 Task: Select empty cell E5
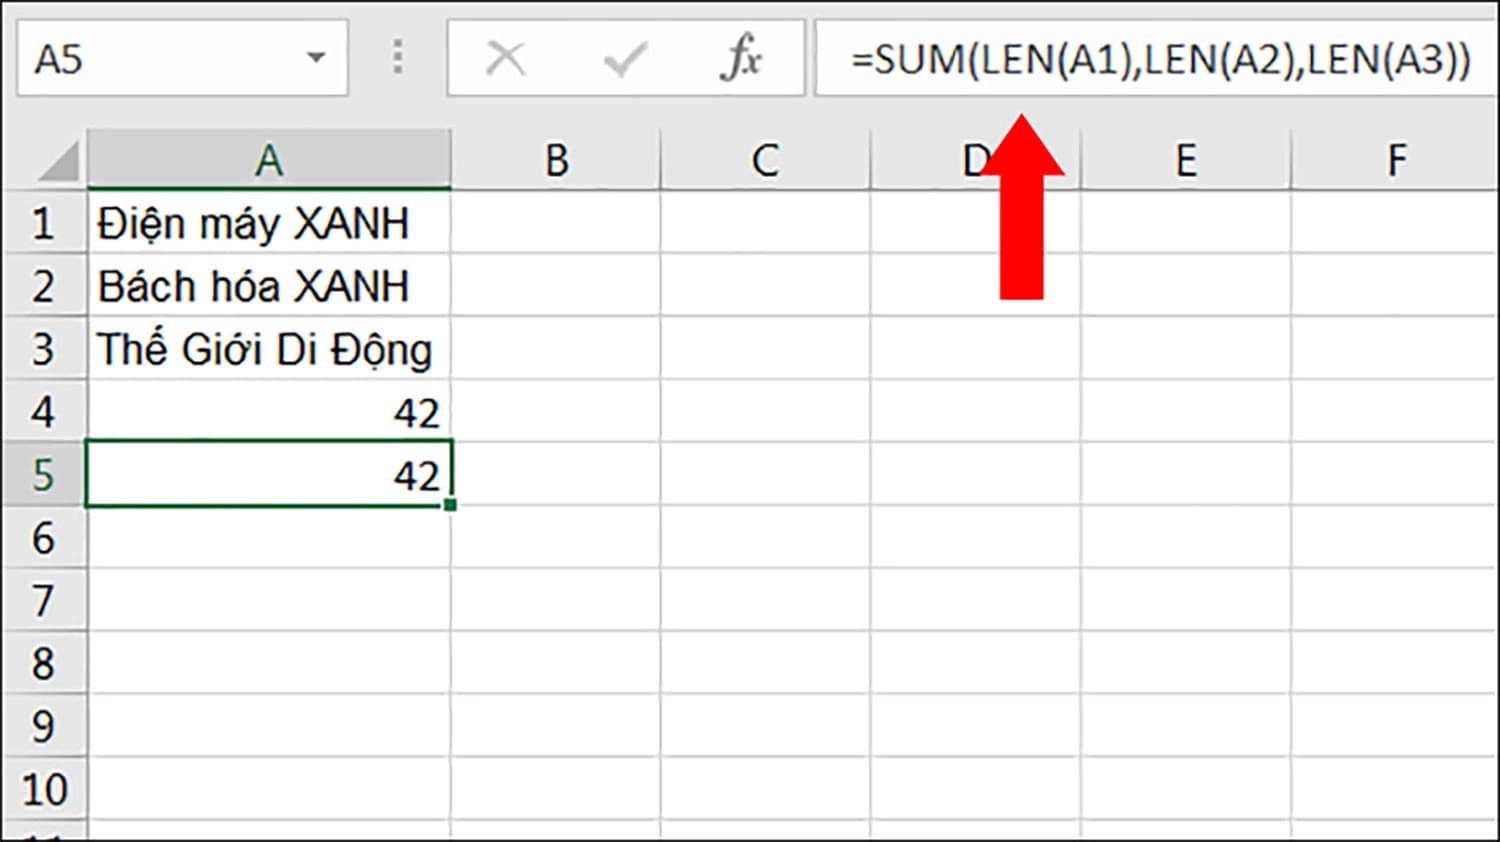coord(1185,474)
